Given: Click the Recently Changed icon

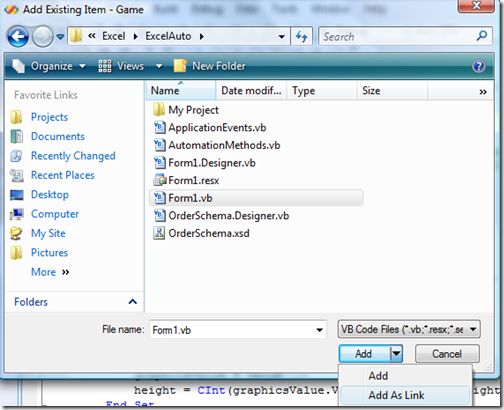Looking at the screenshot, I should (16, 156).
